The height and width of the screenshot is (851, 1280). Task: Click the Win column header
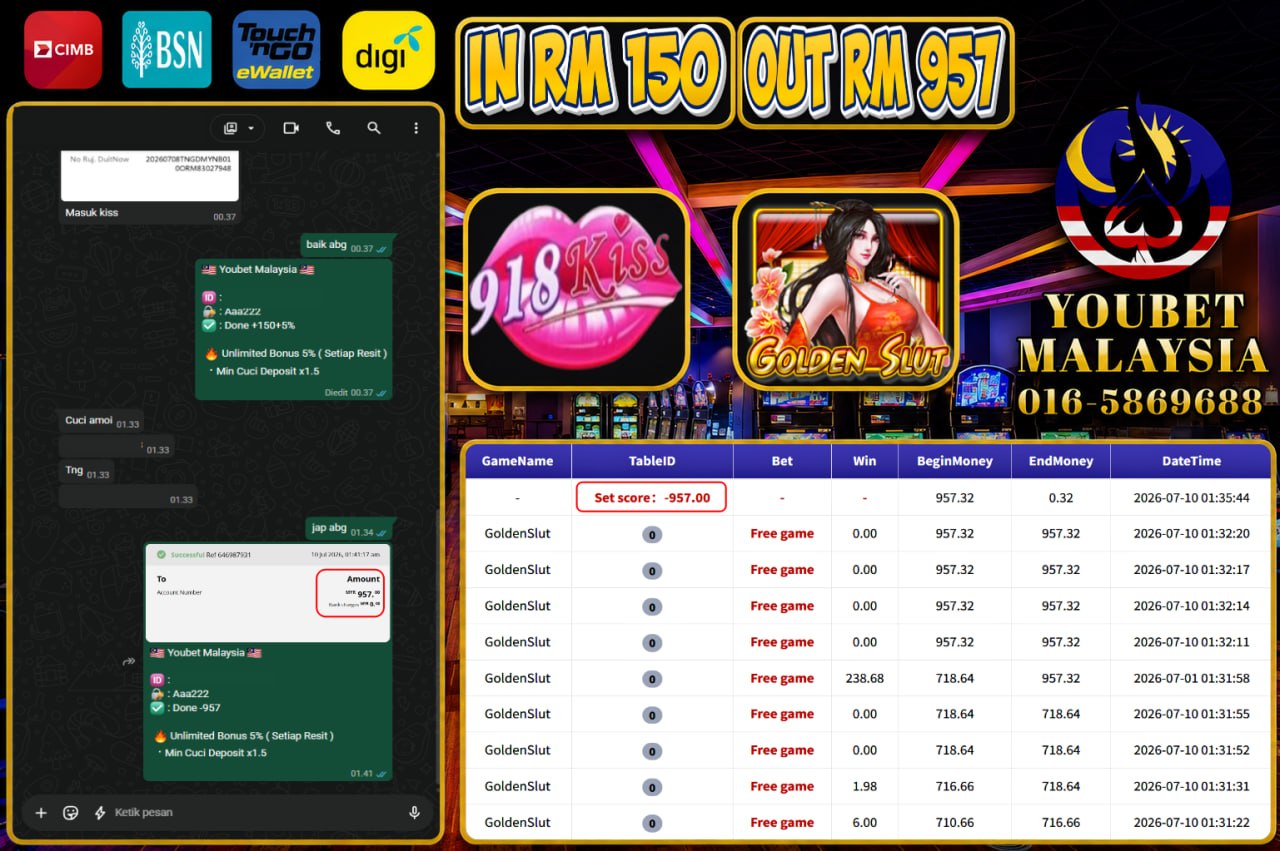[x=865, y=461]
